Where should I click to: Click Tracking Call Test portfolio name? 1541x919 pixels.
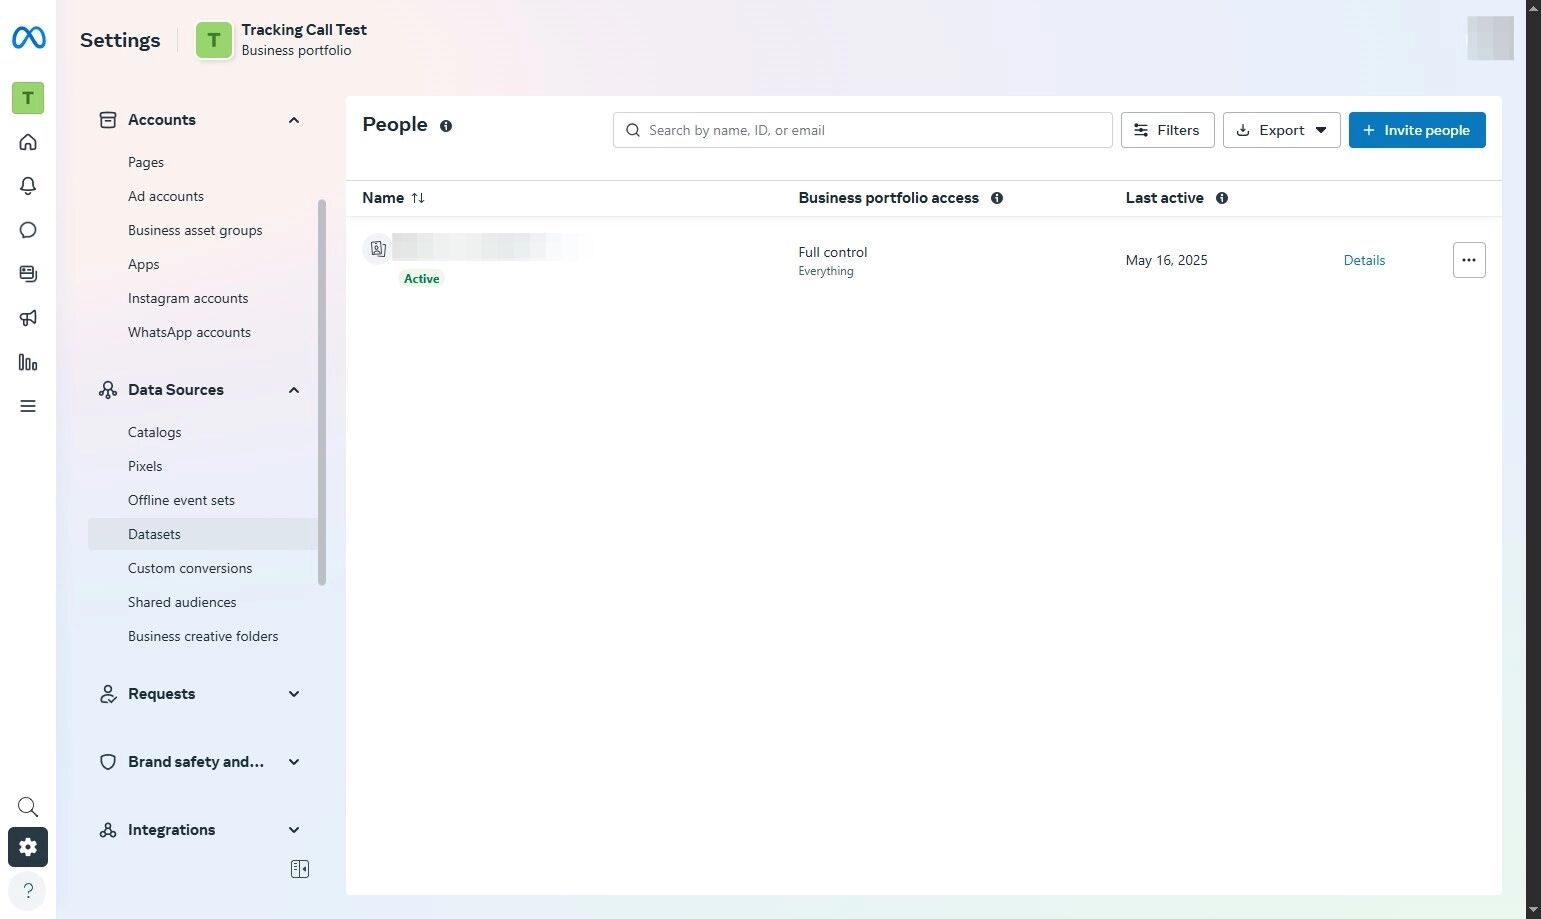(x=304, y=30)
